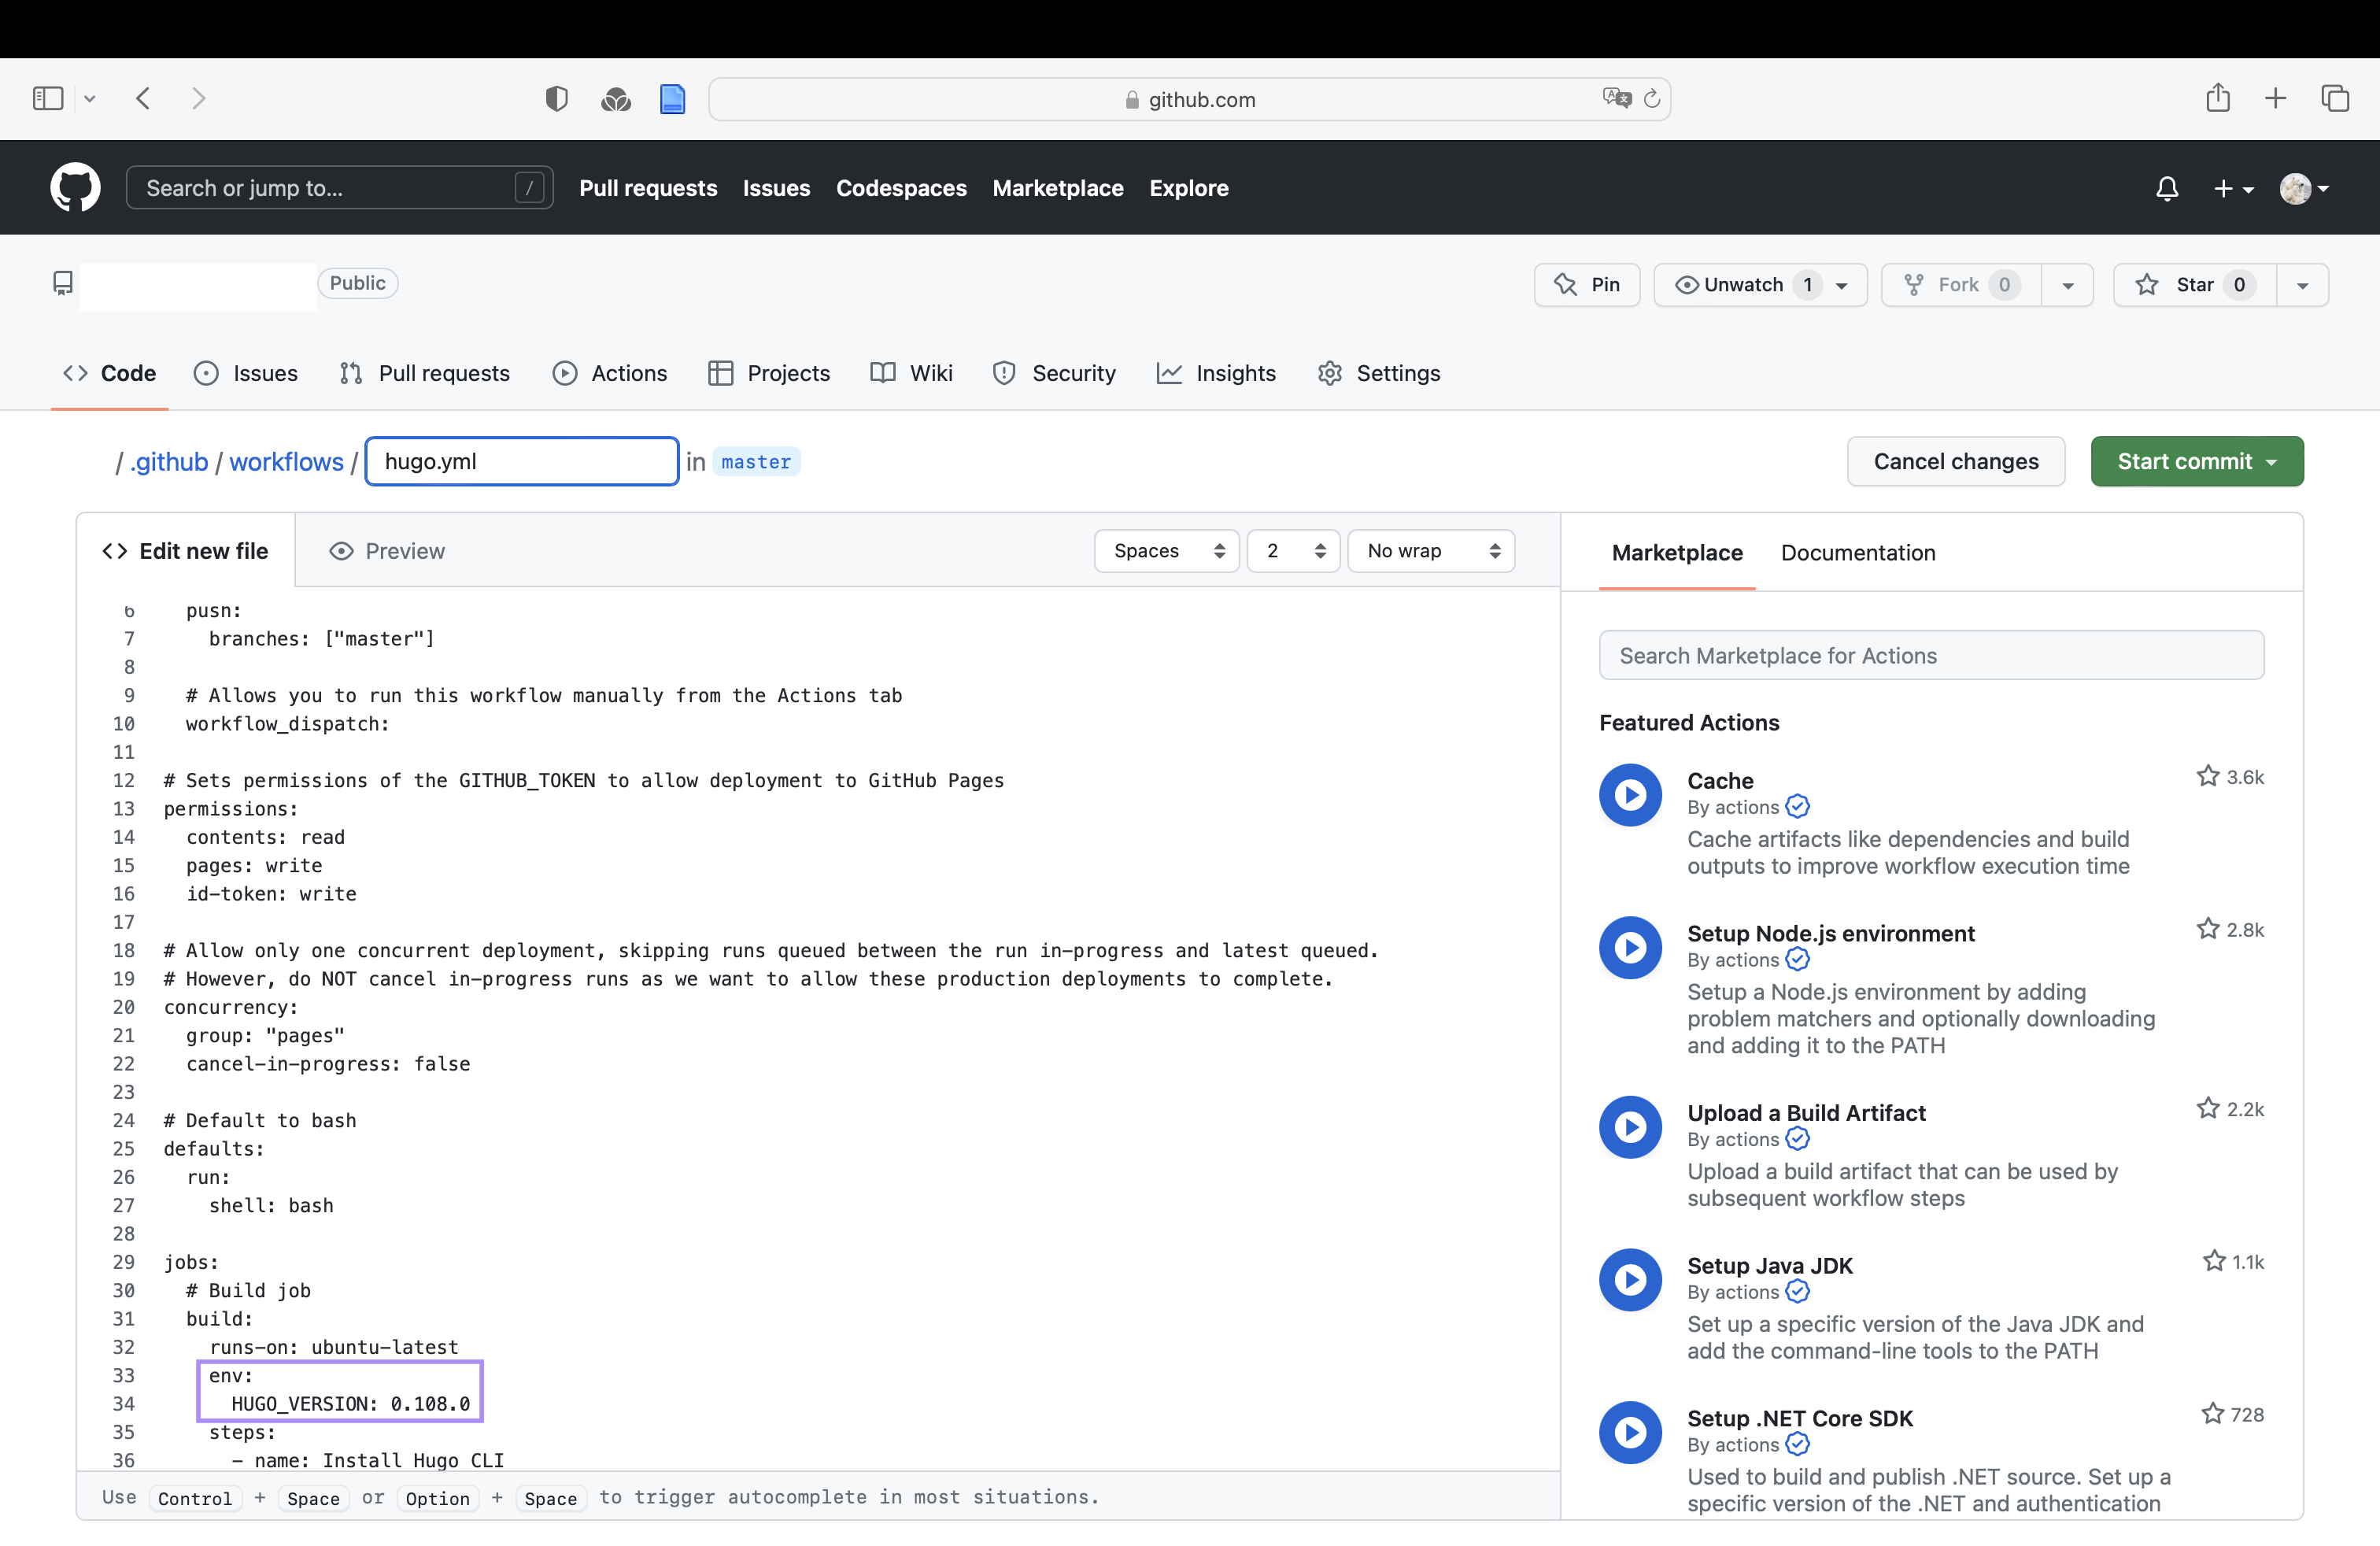Click the Insights tab icon
2380x1546 pixels.
1173,373
